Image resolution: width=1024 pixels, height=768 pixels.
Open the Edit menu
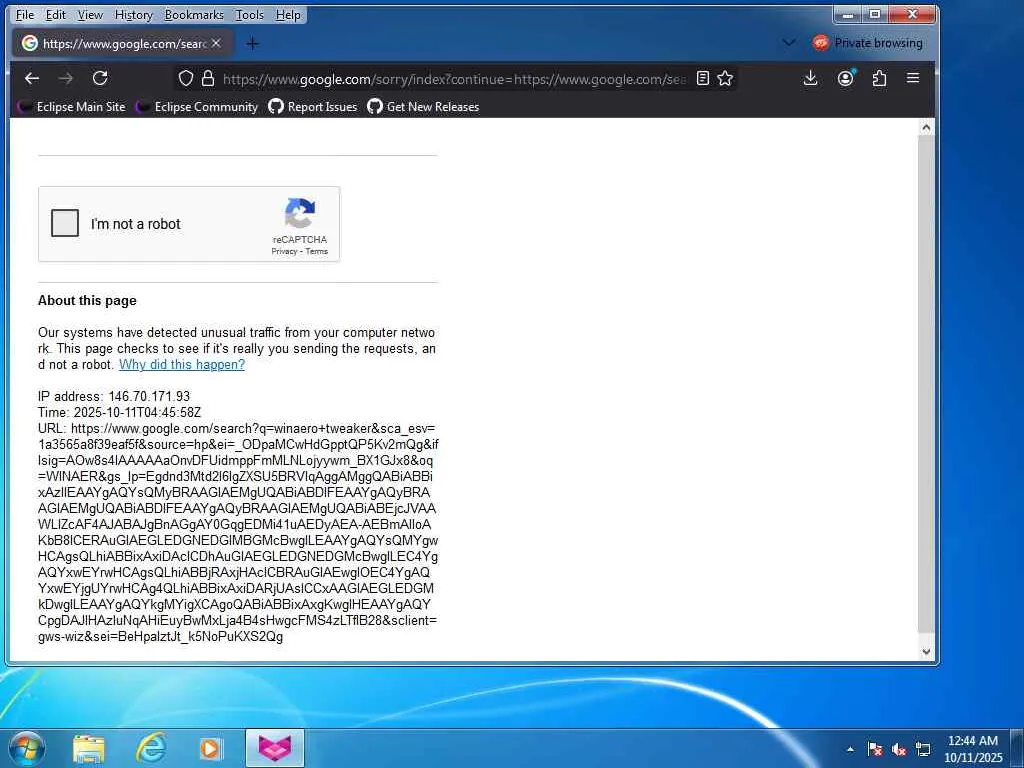pos(56,14)
